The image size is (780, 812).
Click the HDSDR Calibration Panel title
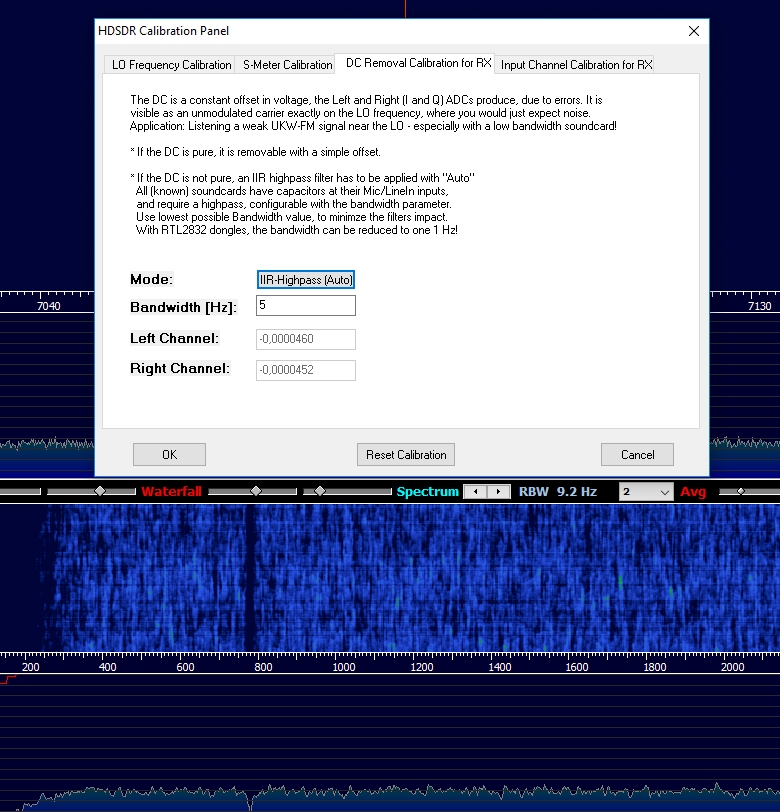(x=163, y=31)
